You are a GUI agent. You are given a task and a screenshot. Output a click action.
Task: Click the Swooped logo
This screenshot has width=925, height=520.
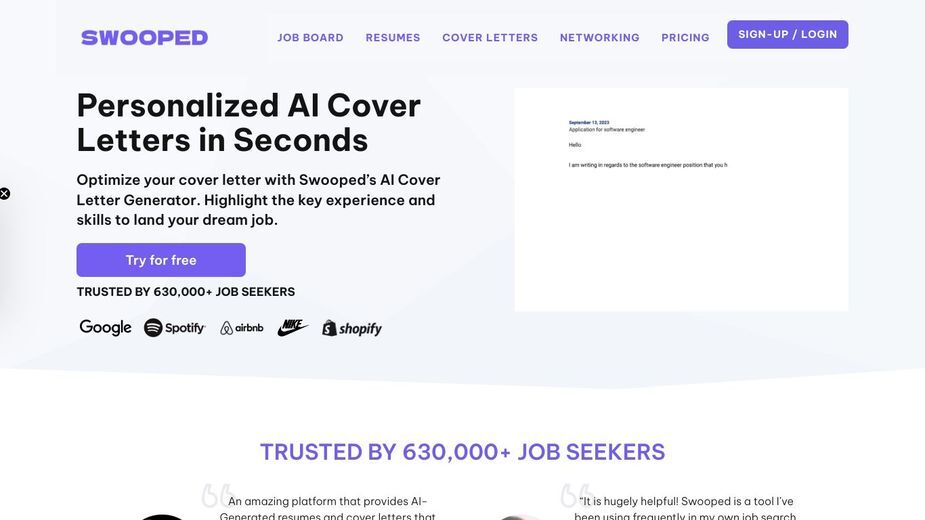click(145, 38)
